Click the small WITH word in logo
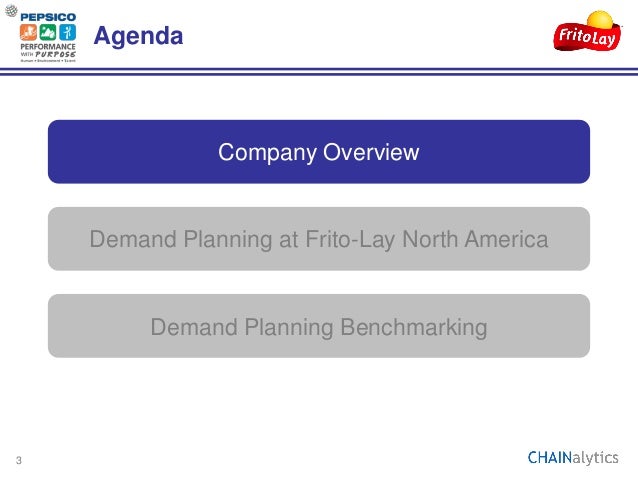 (27, 55)
